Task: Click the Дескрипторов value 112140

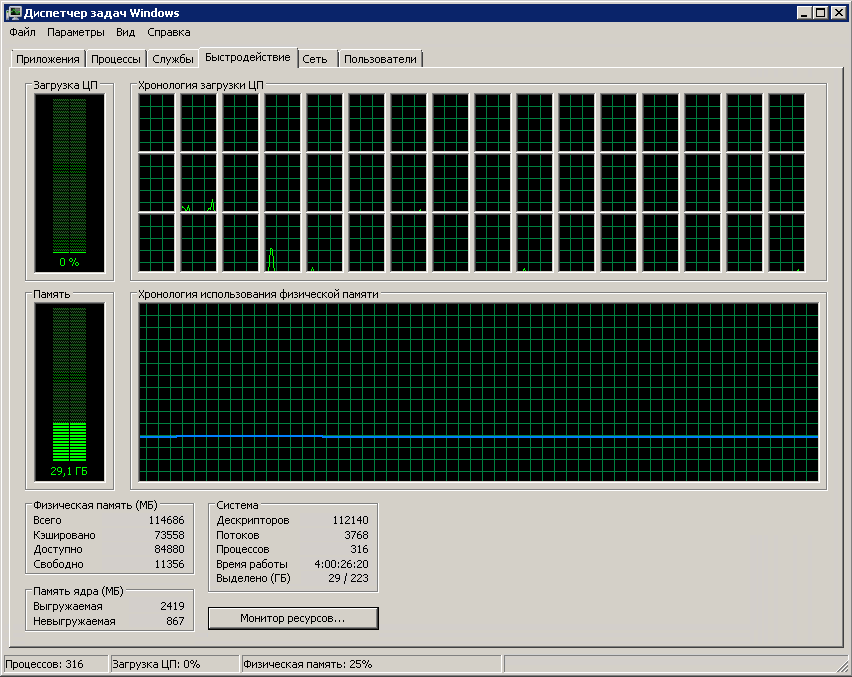Action: [x=350, y=520]
